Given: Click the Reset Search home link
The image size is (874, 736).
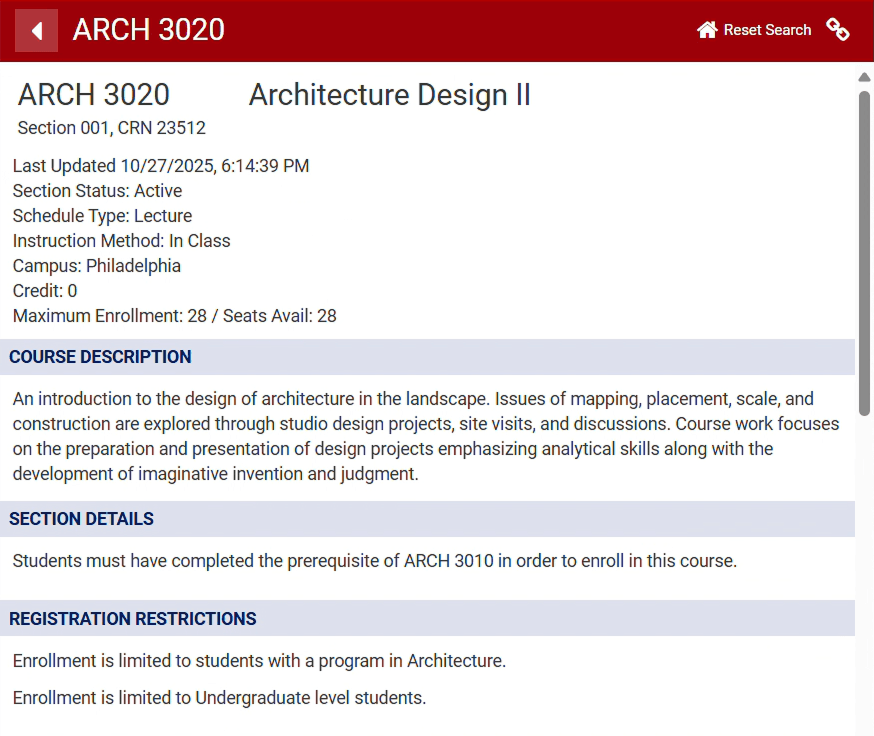Looking at the screenshot, I should click(754, 30).
